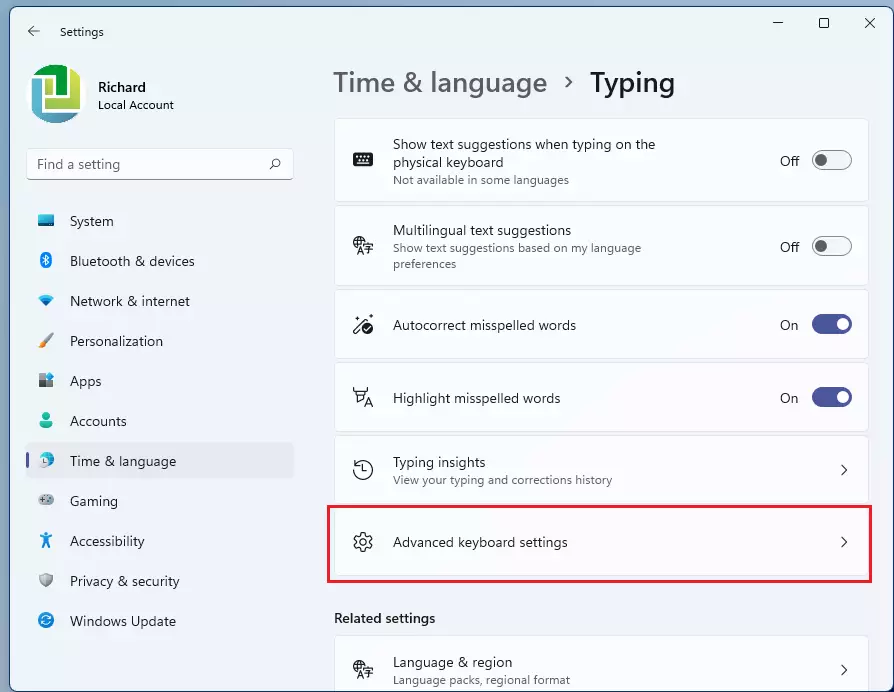This screenshot has height=692, width=894.
Task: Click the keyboard icon for text suggestions
Action: 363,160
